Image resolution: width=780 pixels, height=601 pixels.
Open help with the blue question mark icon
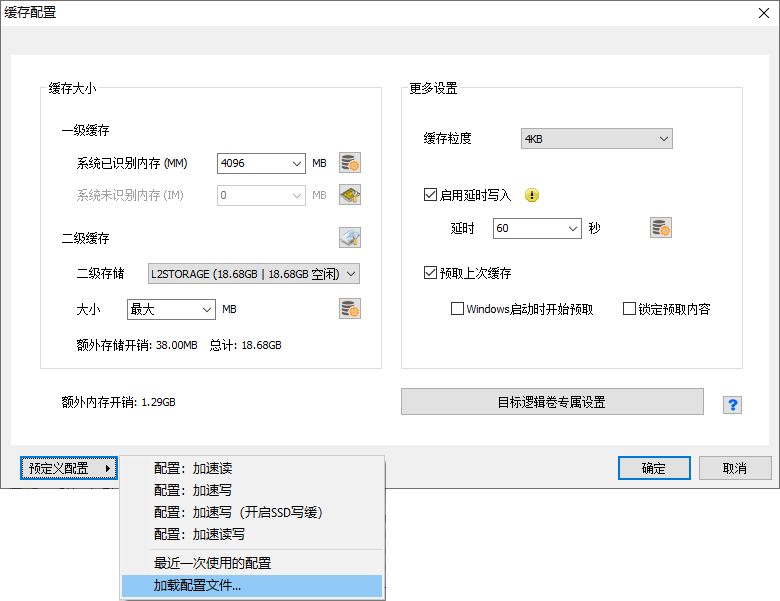point(732,404)
